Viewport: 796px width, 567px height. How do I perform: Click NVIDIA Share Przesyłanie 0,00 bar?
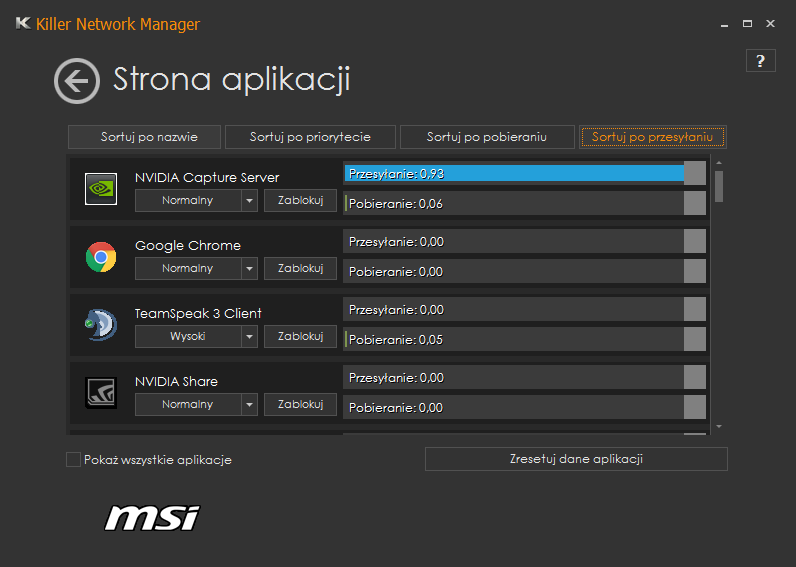pos(524,378)
